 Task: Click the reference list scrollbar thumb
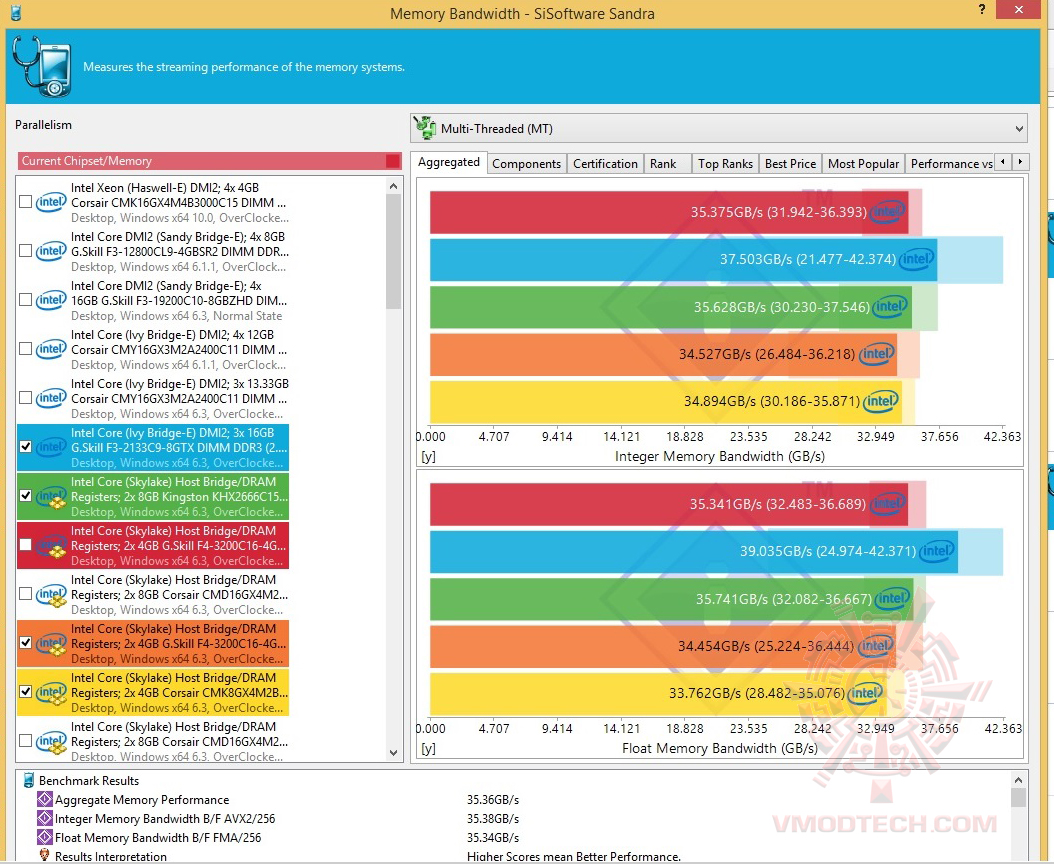(x=394, y=252)
